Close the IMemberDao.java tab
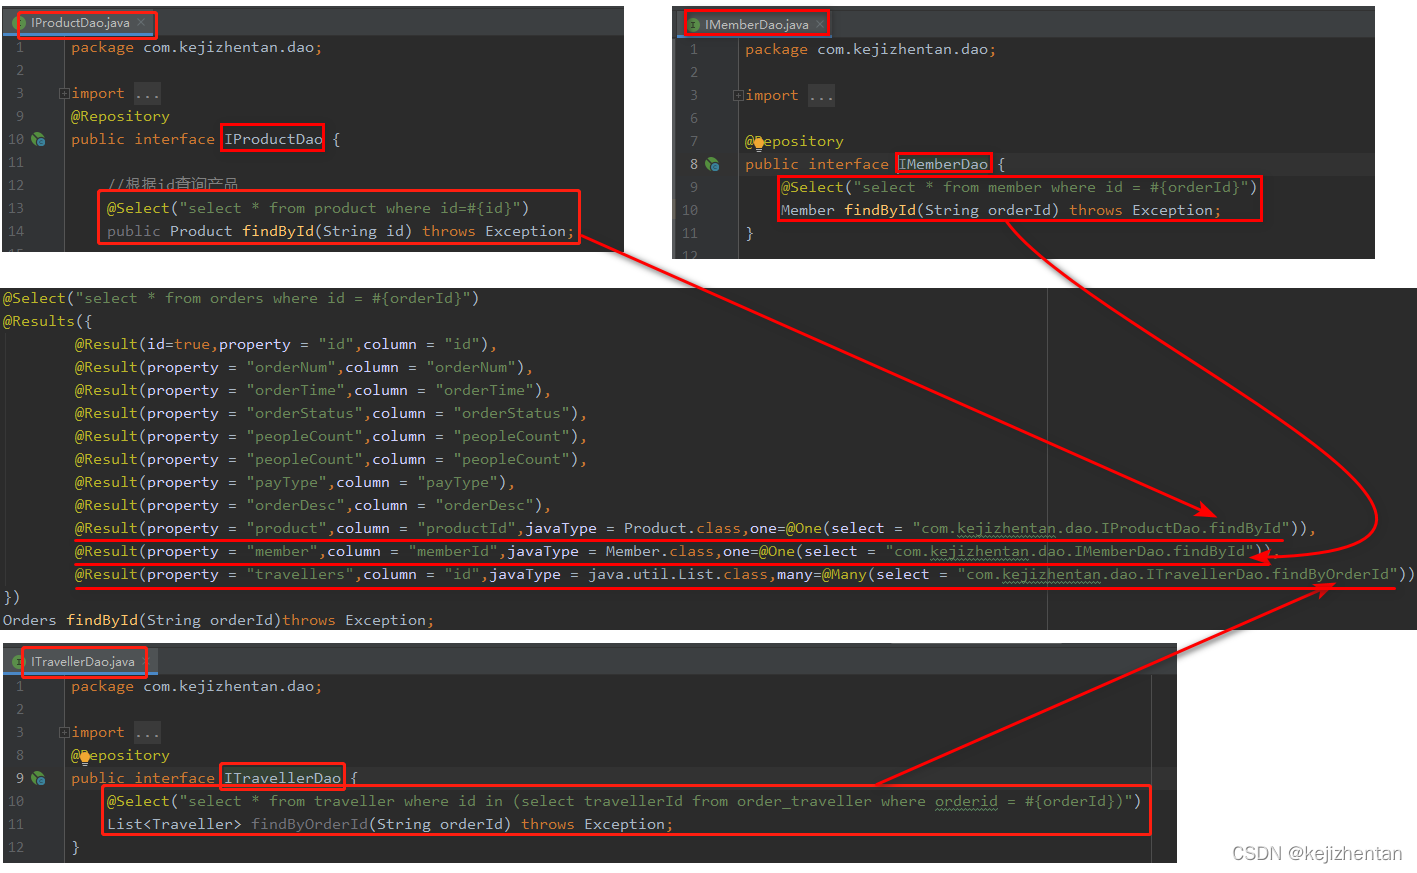This screenshot has height=873, width=1417. click(x=820, y=24)
